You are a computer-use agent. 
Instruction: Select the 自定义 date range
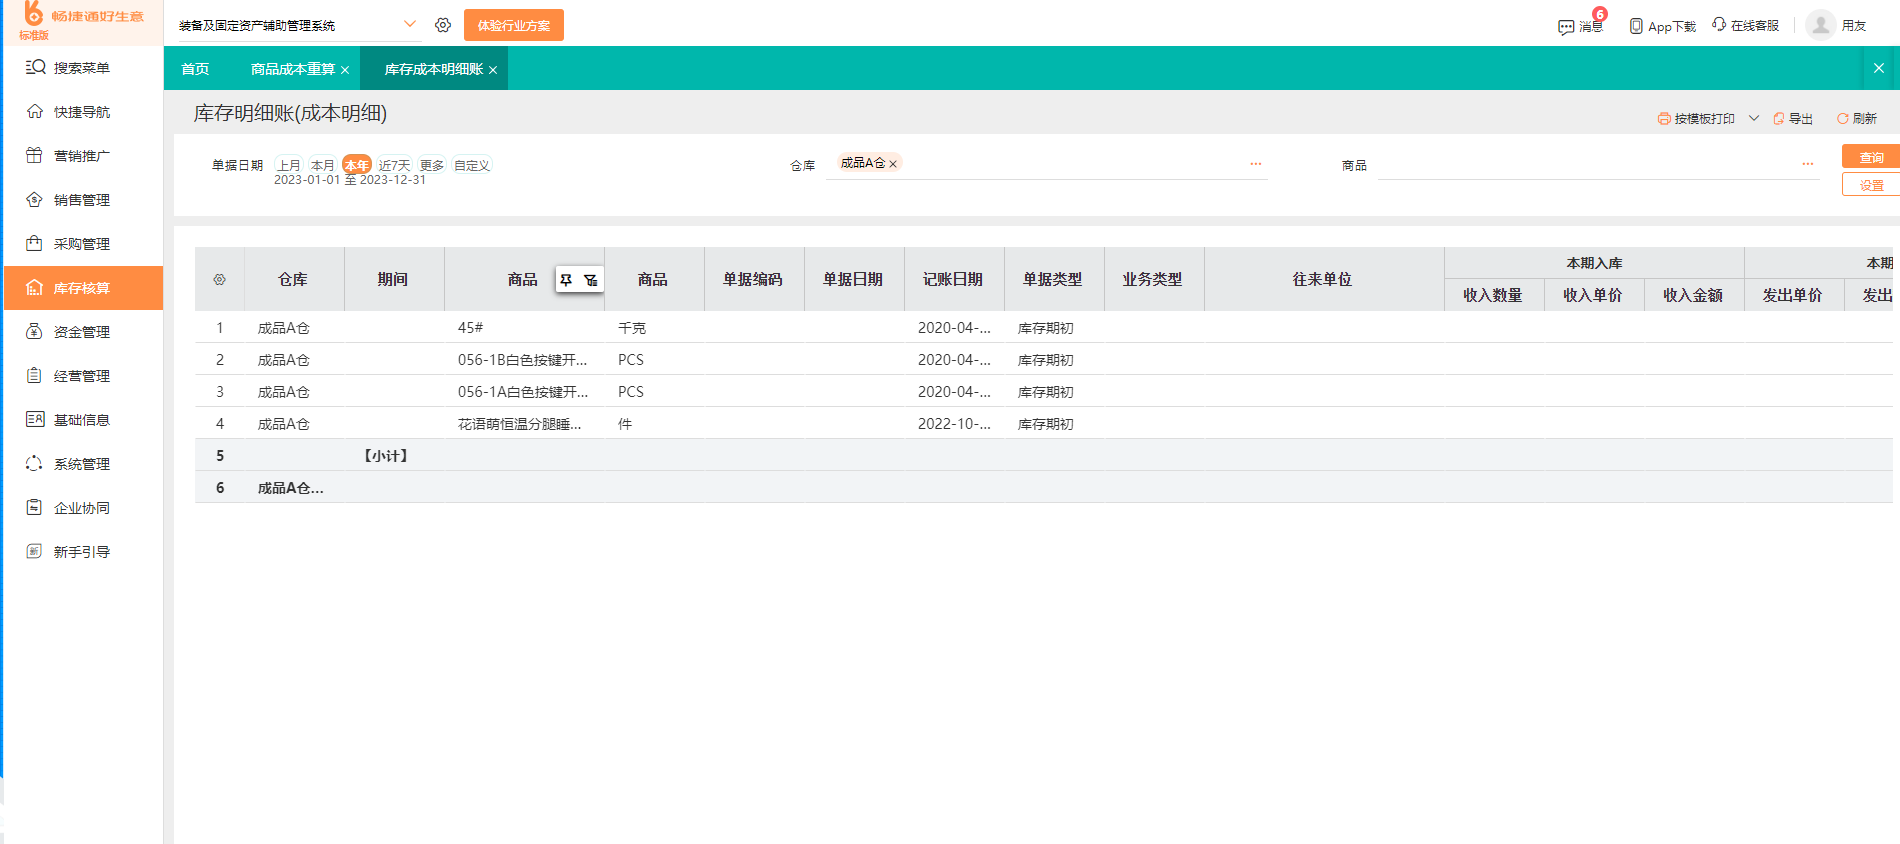(472, 165)
